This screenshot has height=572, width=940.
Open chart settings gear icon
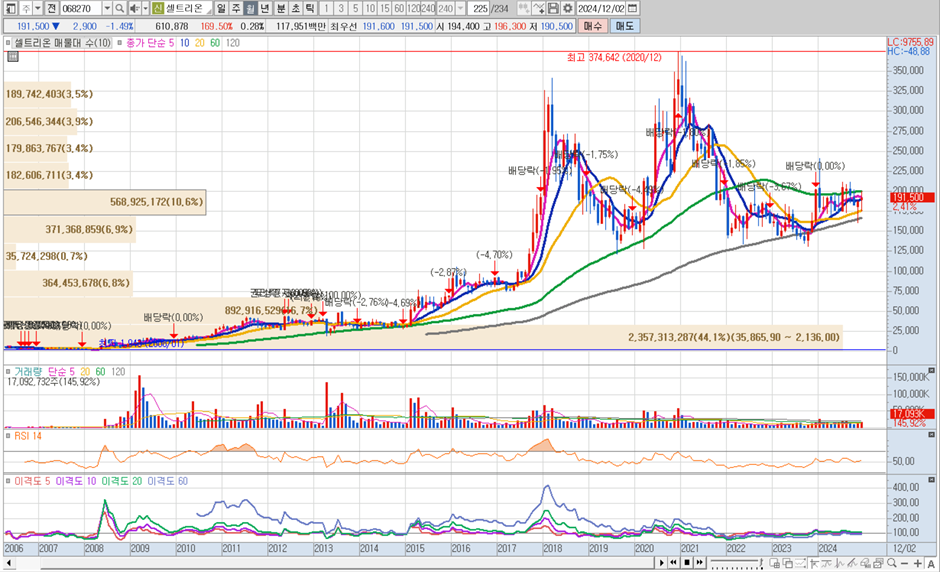click(x=567, y=8)
